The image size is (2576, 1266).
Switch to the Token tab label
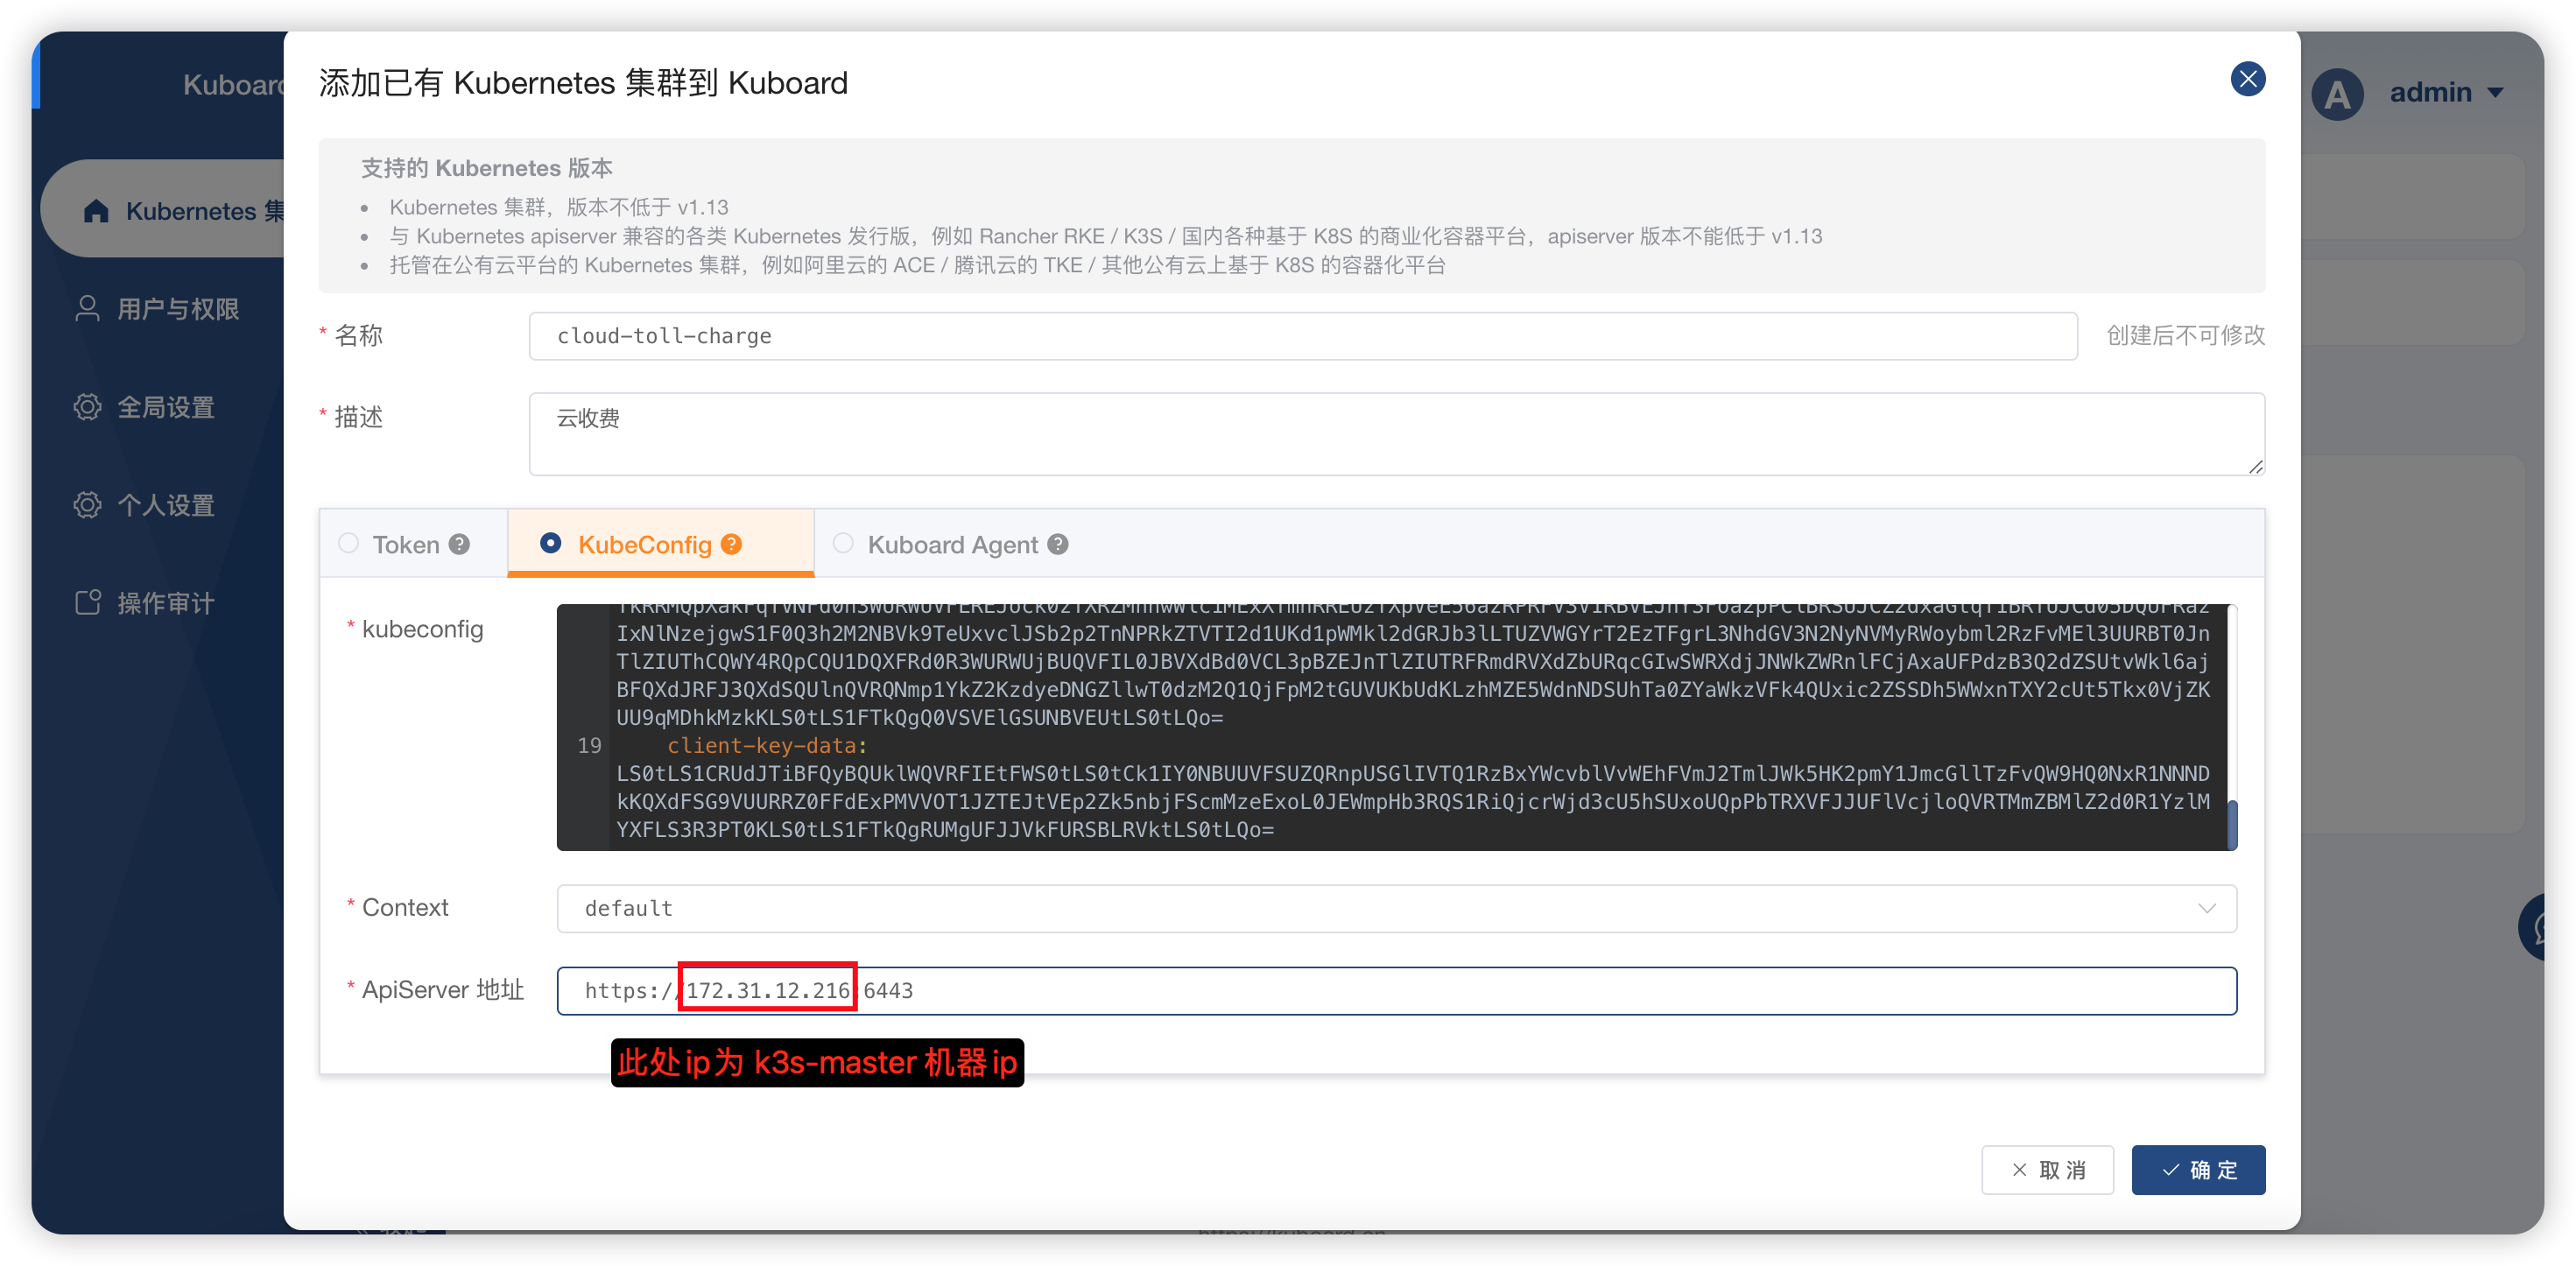[x=406, y=544]
